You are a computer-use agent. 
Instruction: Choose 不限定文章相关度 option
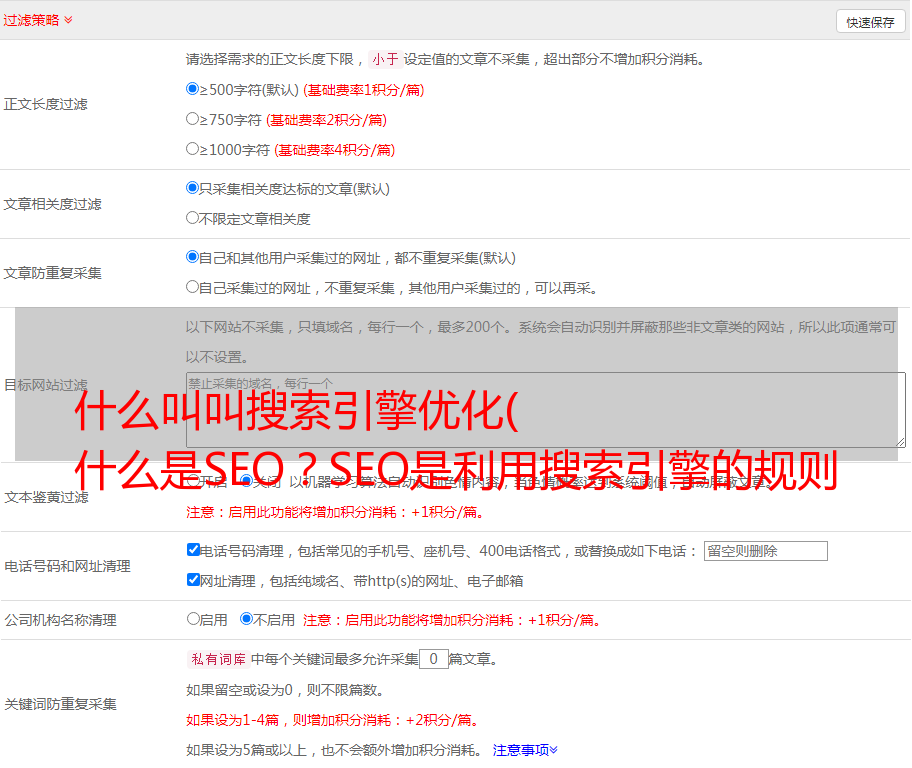pos(193,218)
